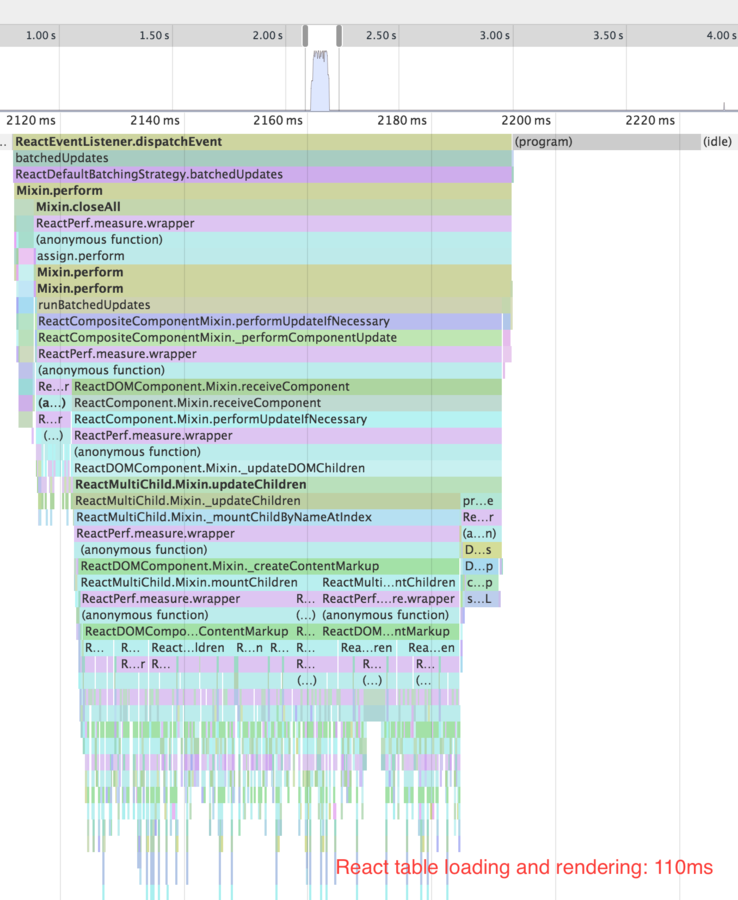Click the ReactDefaultBatchingStrategy.batchedUpdates bar
This screenshot has width=738, height=900.
263,174
